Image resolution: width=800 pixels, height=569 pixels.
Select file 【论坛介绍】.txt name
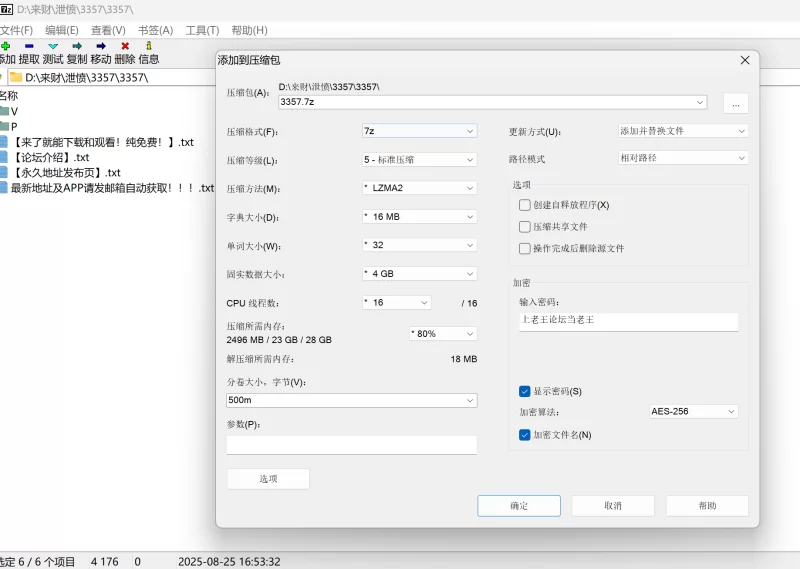tap(50, 157)
